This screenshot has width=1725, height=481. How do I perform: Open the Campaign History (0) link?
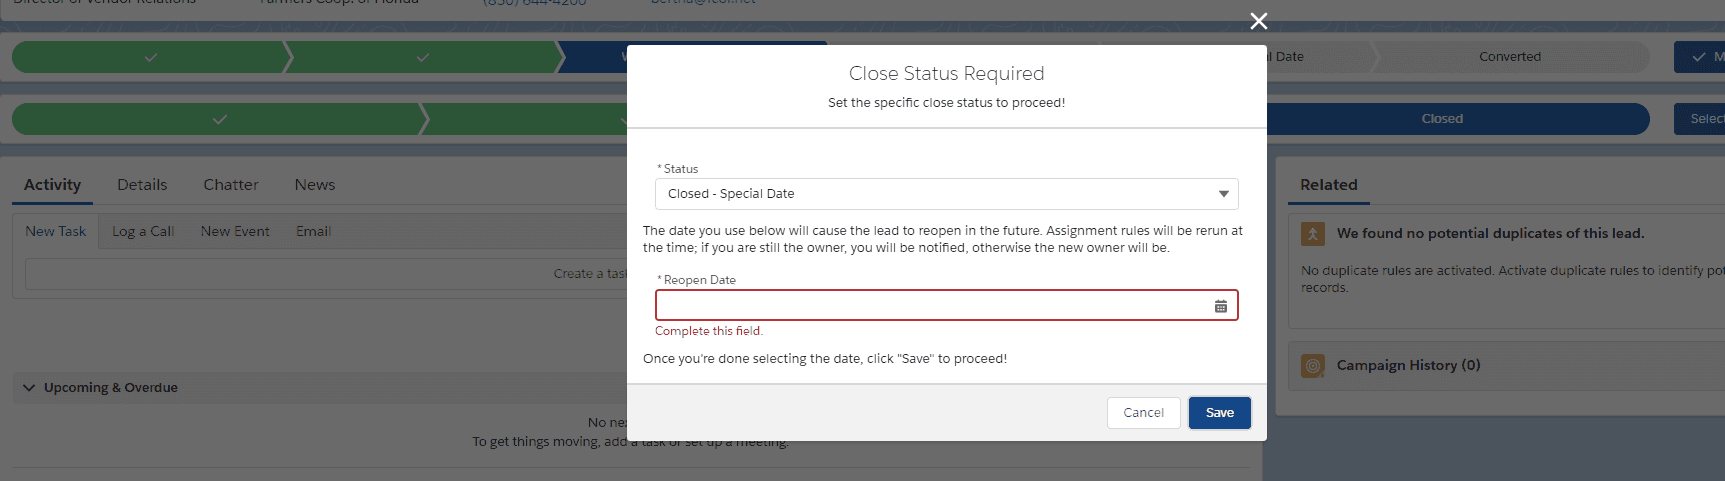1408,365
